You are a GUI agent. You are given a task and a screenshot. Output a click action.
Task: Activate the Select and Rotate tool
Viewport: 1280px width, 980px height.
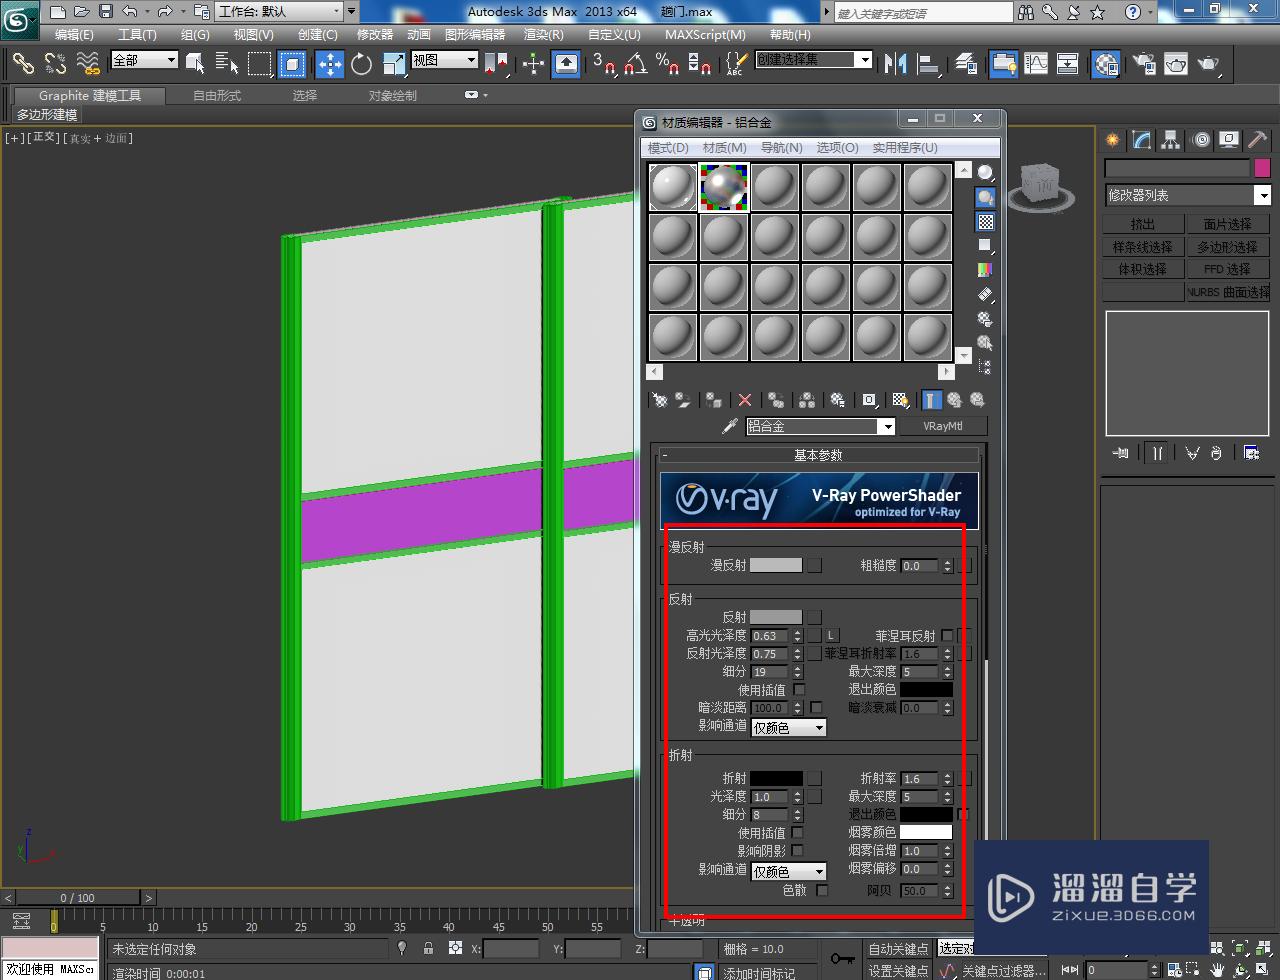[x=362, y=64]
